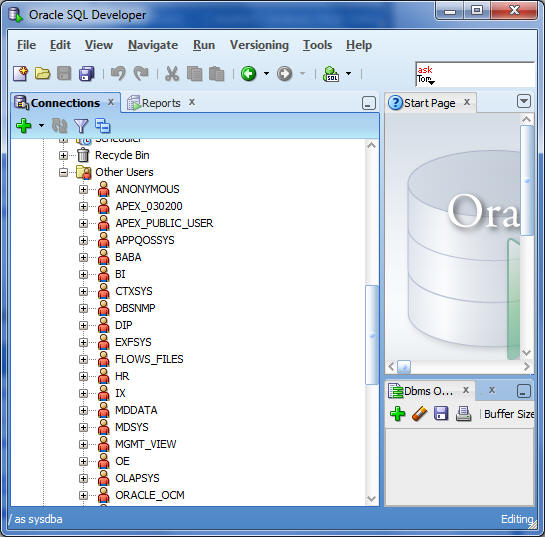This screenshot has width=545, height=537.
Task: Expand the OE user node
Action: (x=83, y=461)
